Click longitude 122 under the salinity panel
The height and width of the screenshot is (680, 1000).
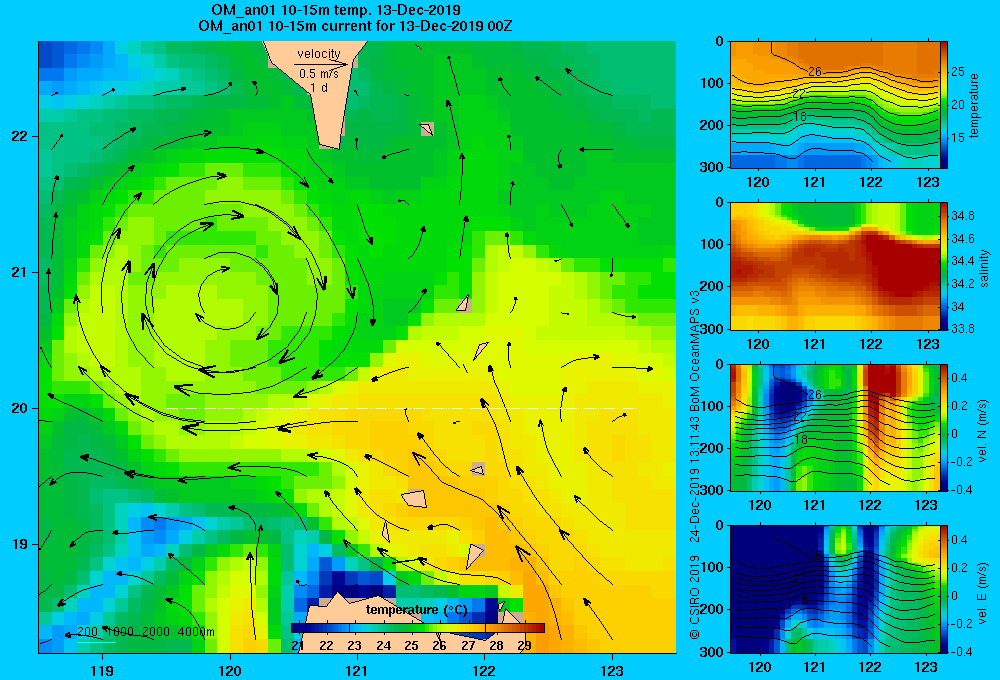pyautogui.click(x=871, y=344)
